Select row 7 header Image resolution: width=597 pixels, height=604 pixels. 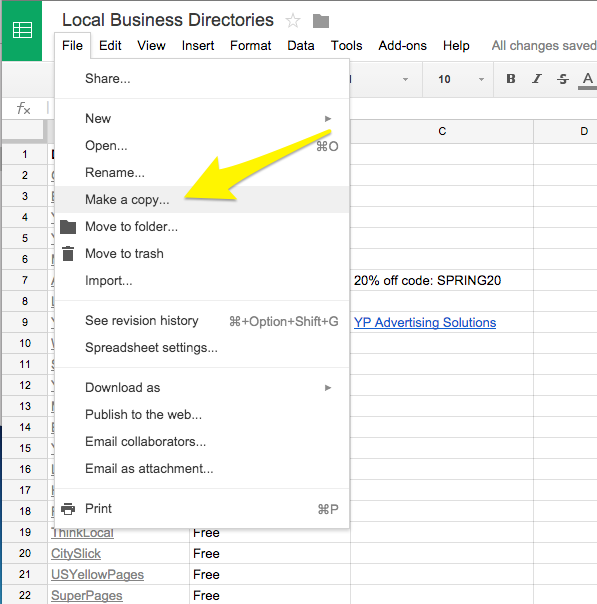pyautogui.click(x=25, y=280)
